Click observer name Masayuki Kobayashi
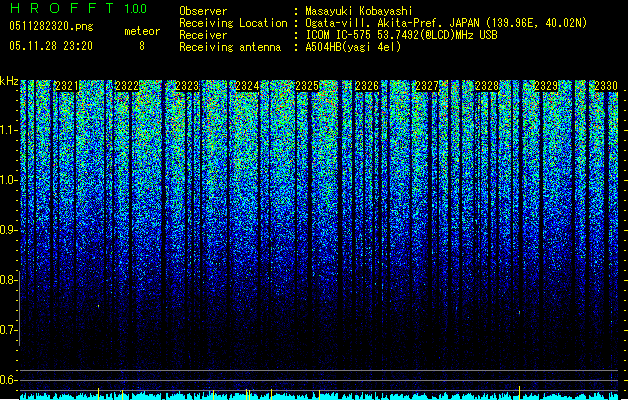629x400 pixels. 359,11
